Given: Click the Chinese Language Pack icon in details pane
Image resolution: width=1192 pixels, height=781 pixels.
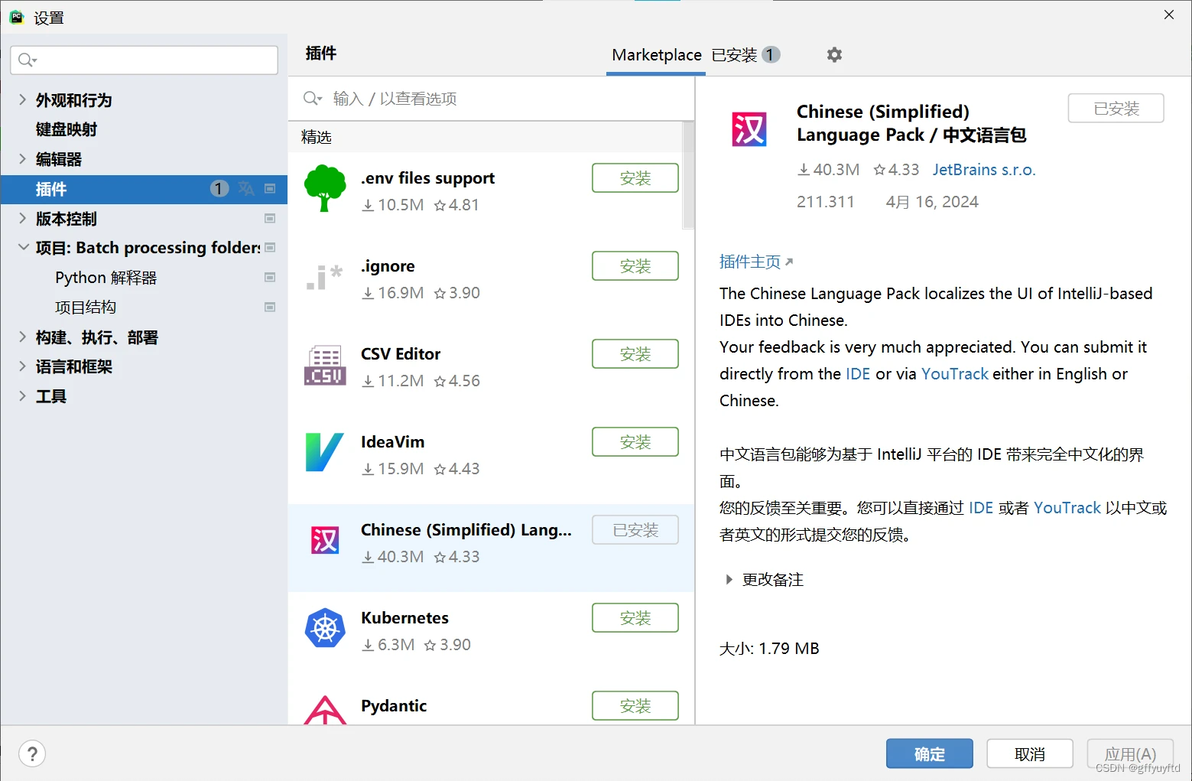Looking at the screenshot, I should [x=749, y=129].
